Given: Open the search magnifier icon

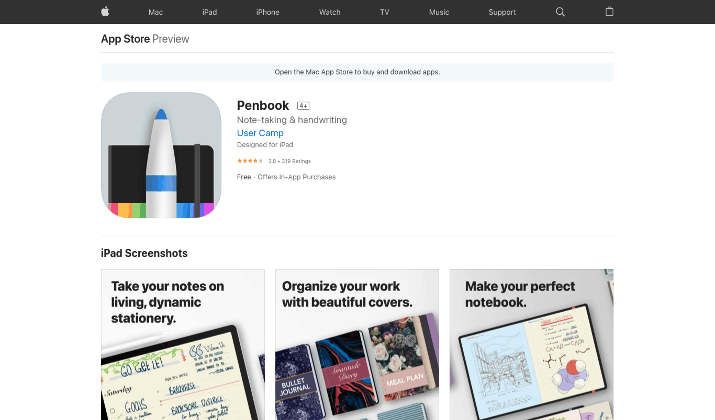Looking at the screenshot, I should 560,12.
